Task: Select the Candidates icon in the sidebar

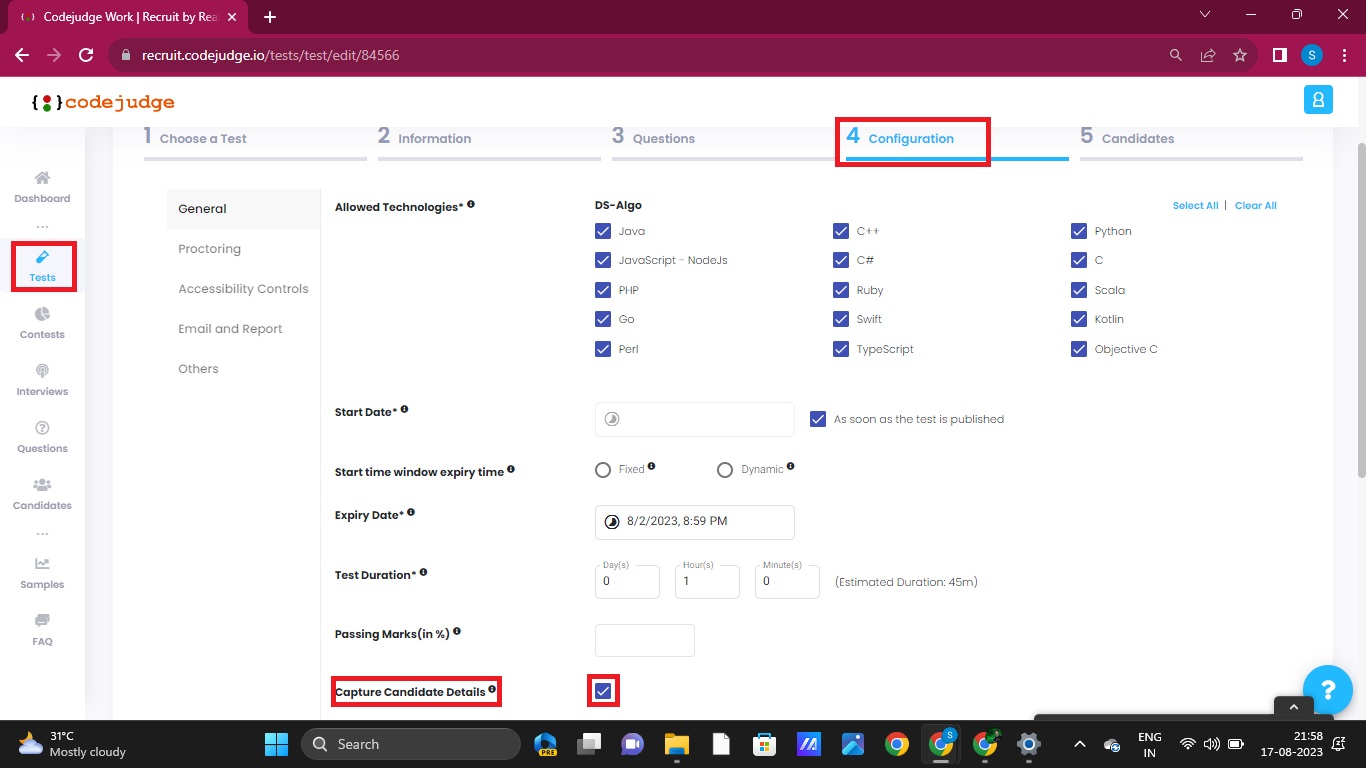Action: pos(41,495)
